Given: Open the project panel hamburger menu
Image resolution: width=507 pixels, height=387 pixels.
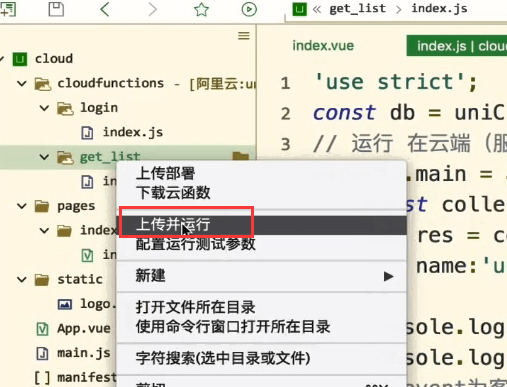Looking at the screenshot, I should pos(244,36).
